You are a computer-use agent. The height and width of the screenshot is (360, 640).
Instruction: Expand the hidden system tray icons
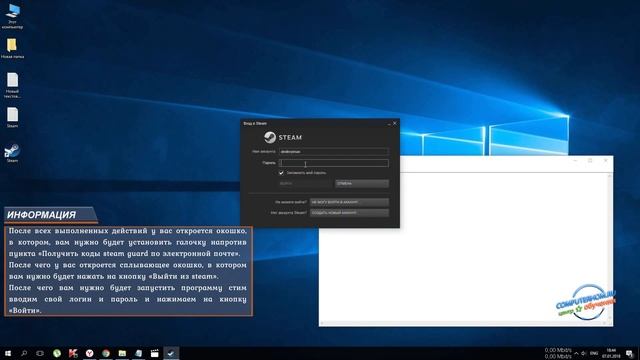(576, 353)
